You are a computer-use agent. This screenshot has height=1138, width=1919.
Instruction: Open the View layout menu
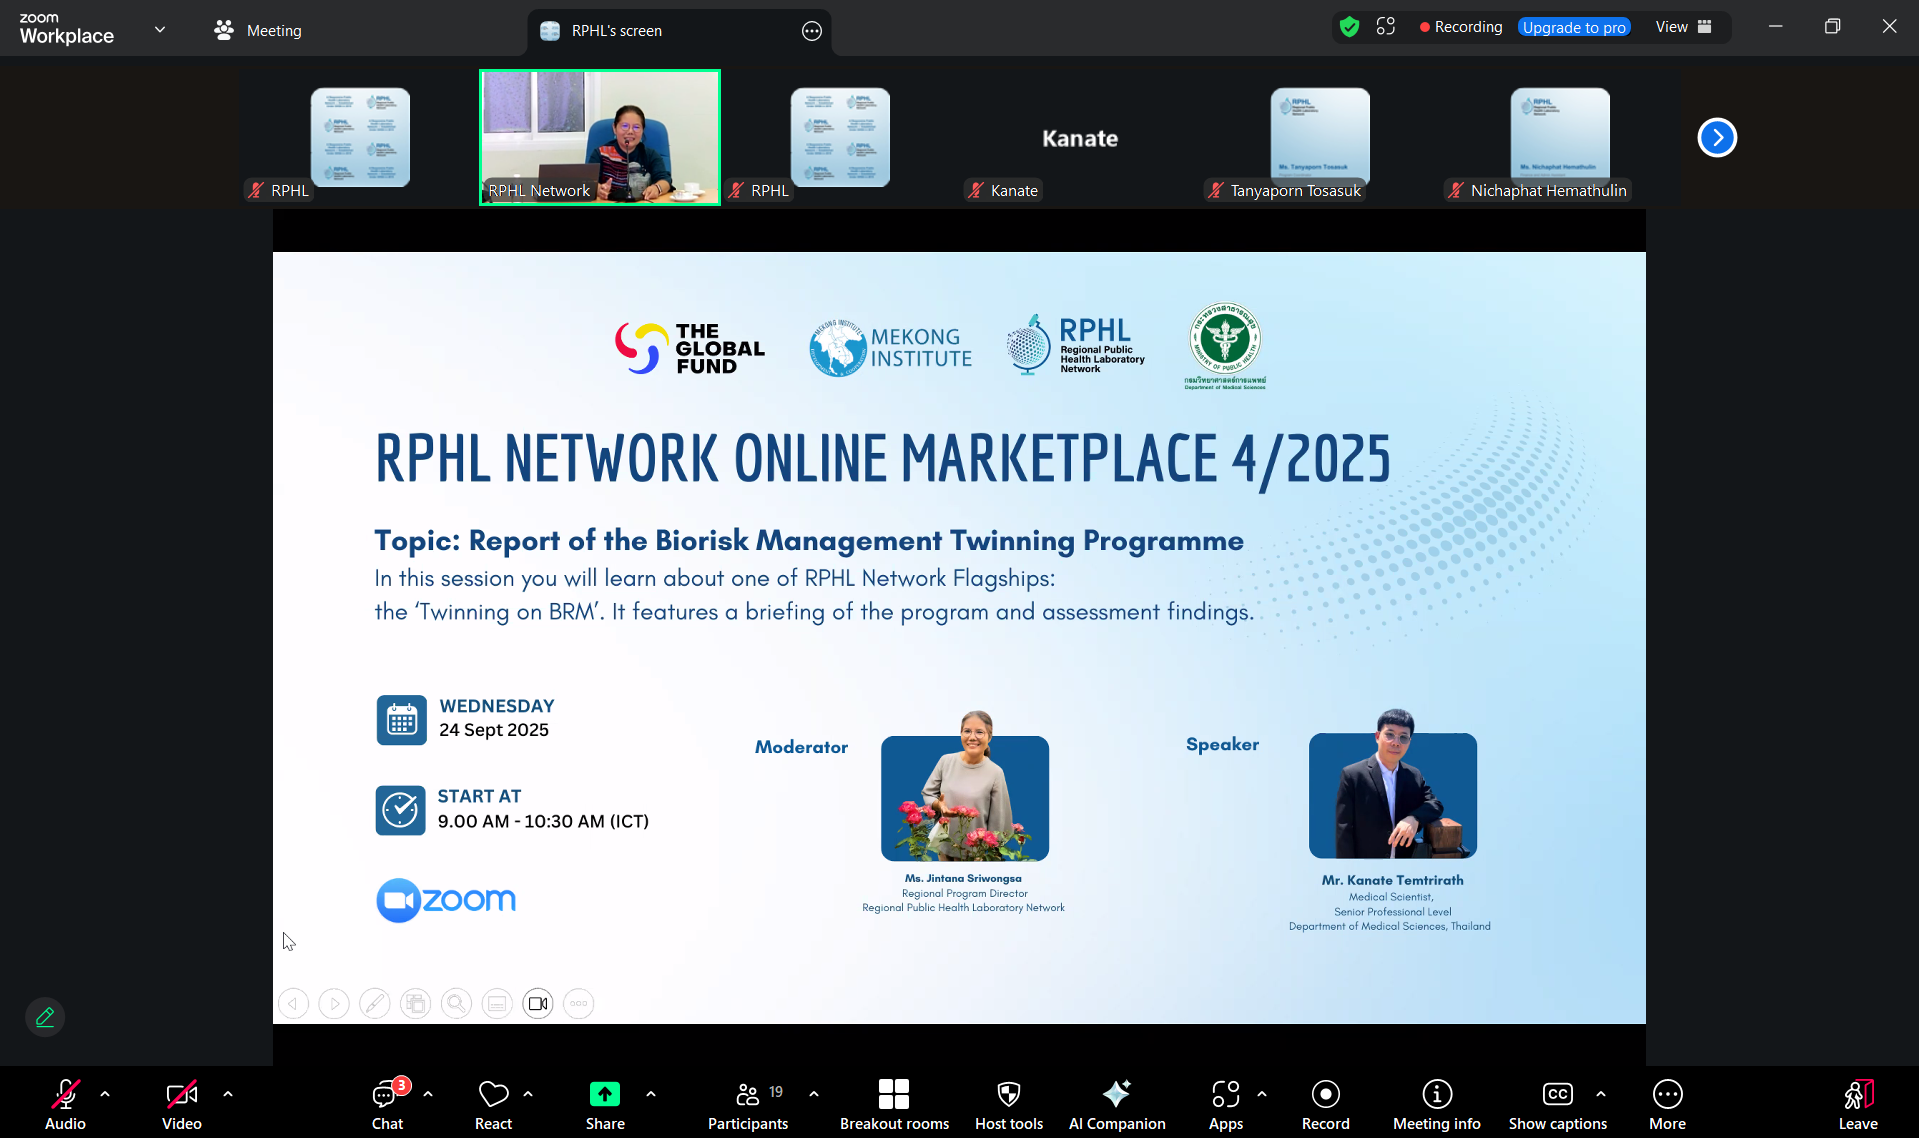[1683, 27]
